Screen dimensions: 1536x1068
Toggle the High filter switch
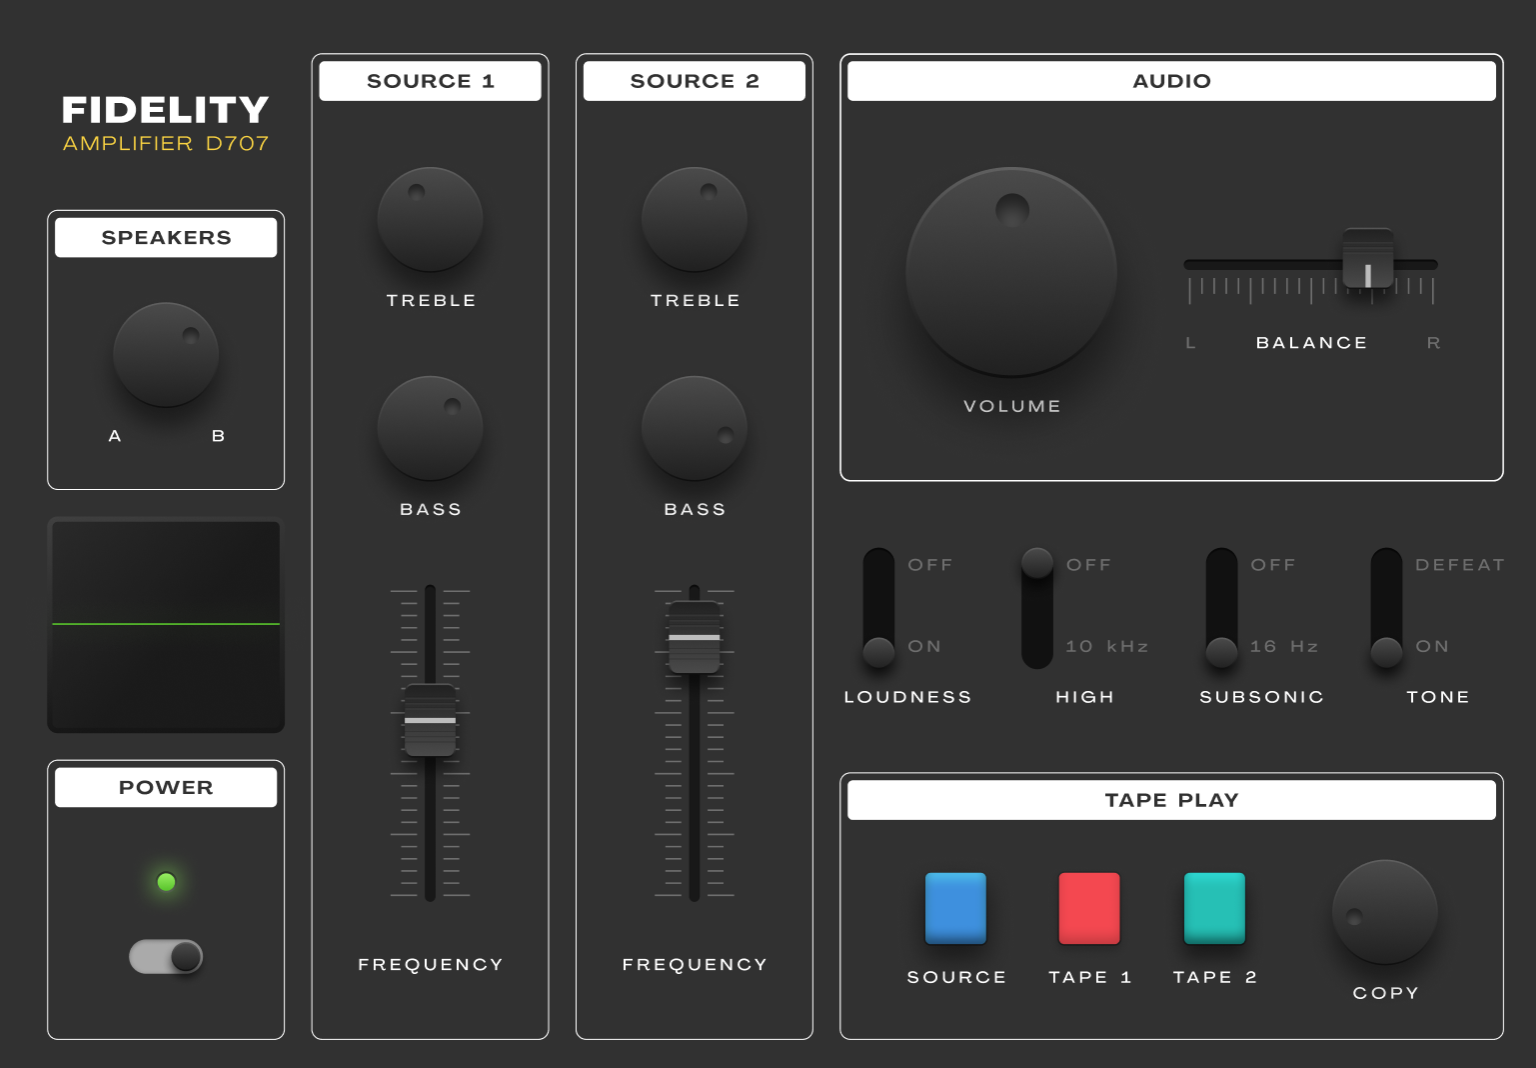(1037, 608)
